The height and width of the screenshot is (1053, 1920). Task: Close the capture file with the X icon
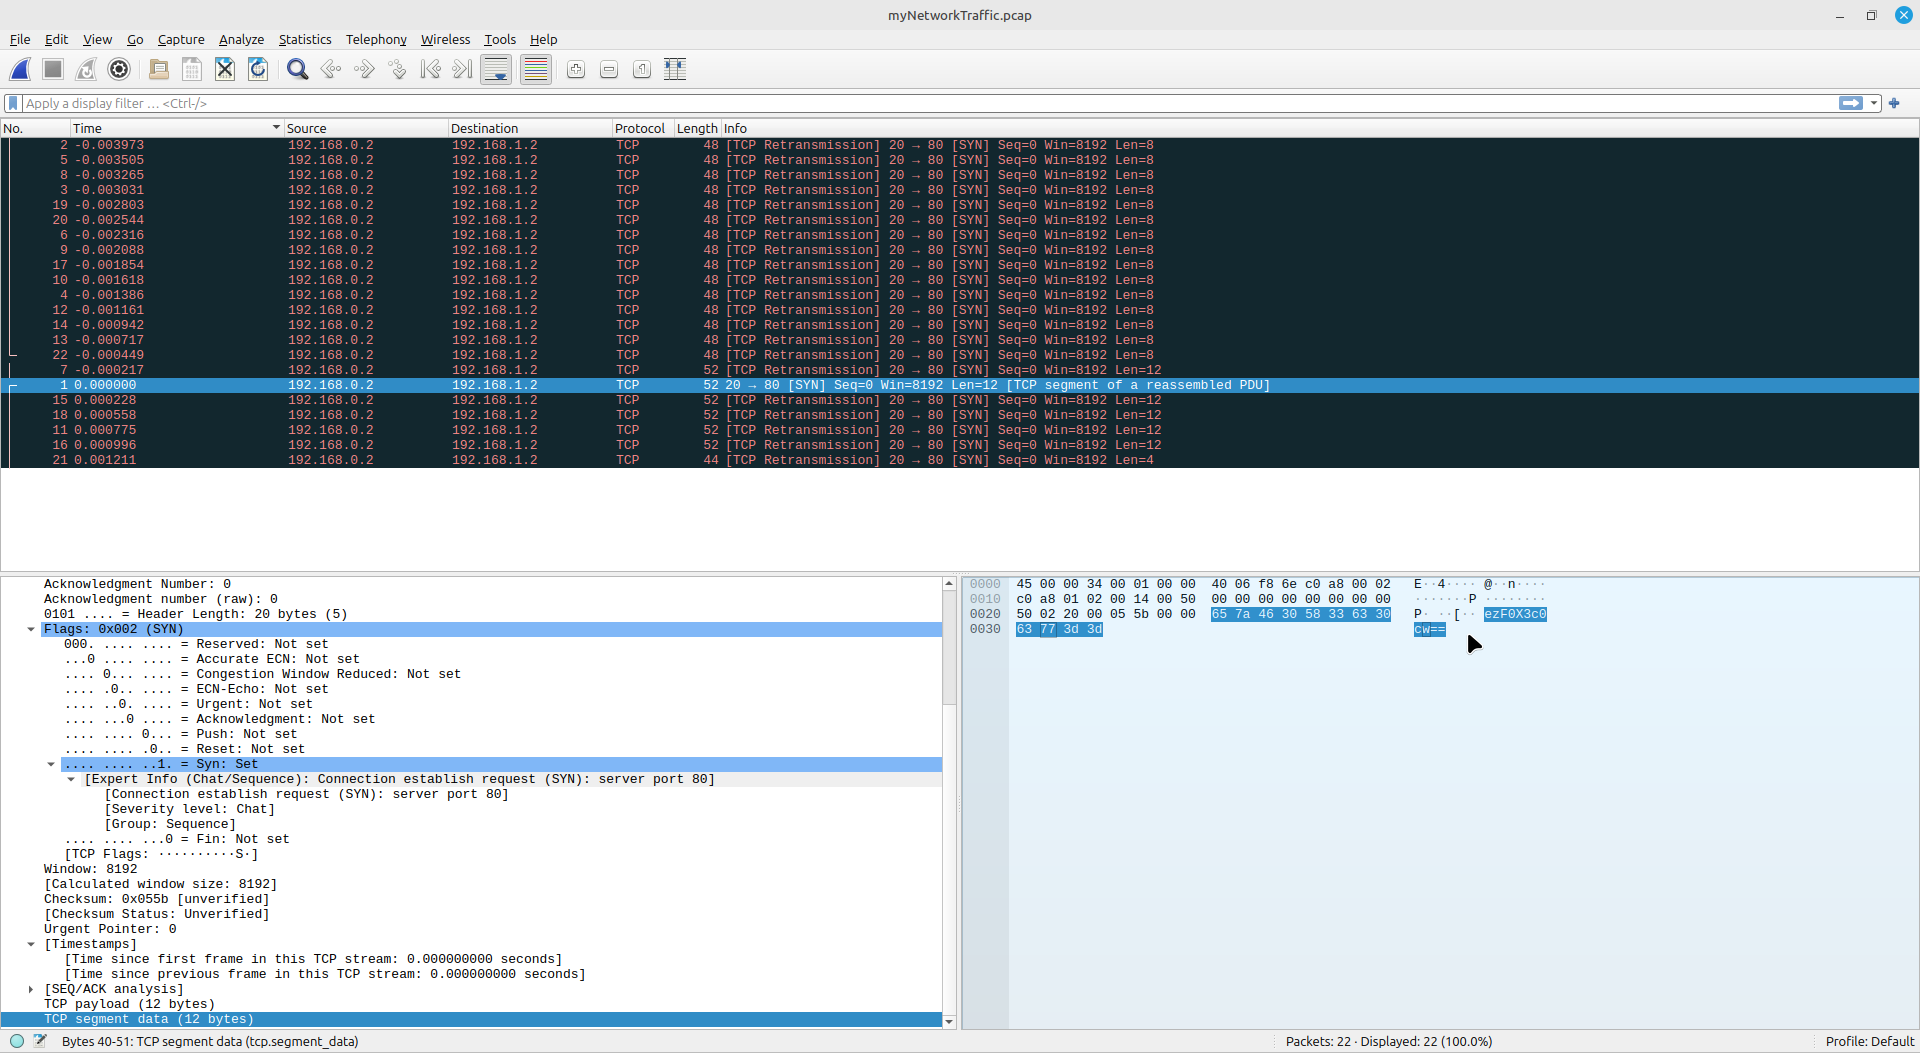pyautogui.click(x=225, y=69)
